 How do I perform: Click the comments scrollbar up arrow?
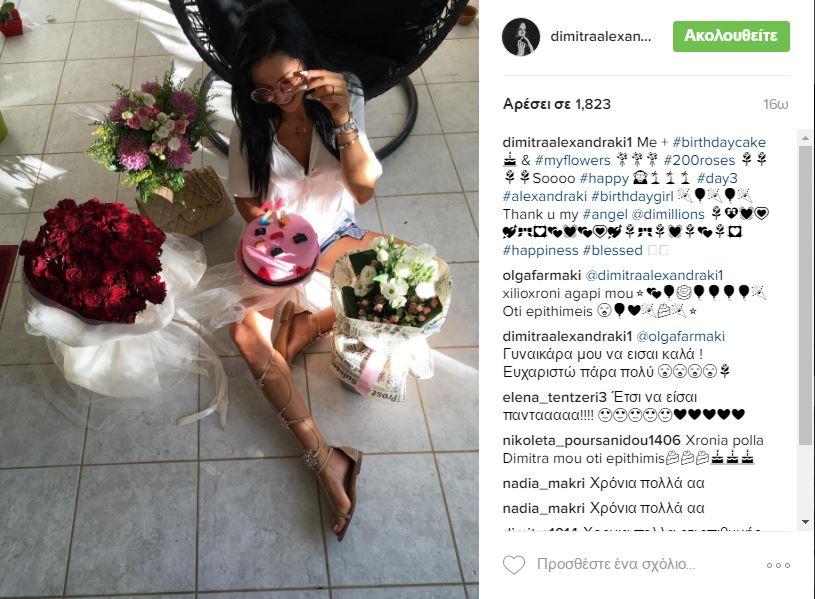click(x=805, y=138)
